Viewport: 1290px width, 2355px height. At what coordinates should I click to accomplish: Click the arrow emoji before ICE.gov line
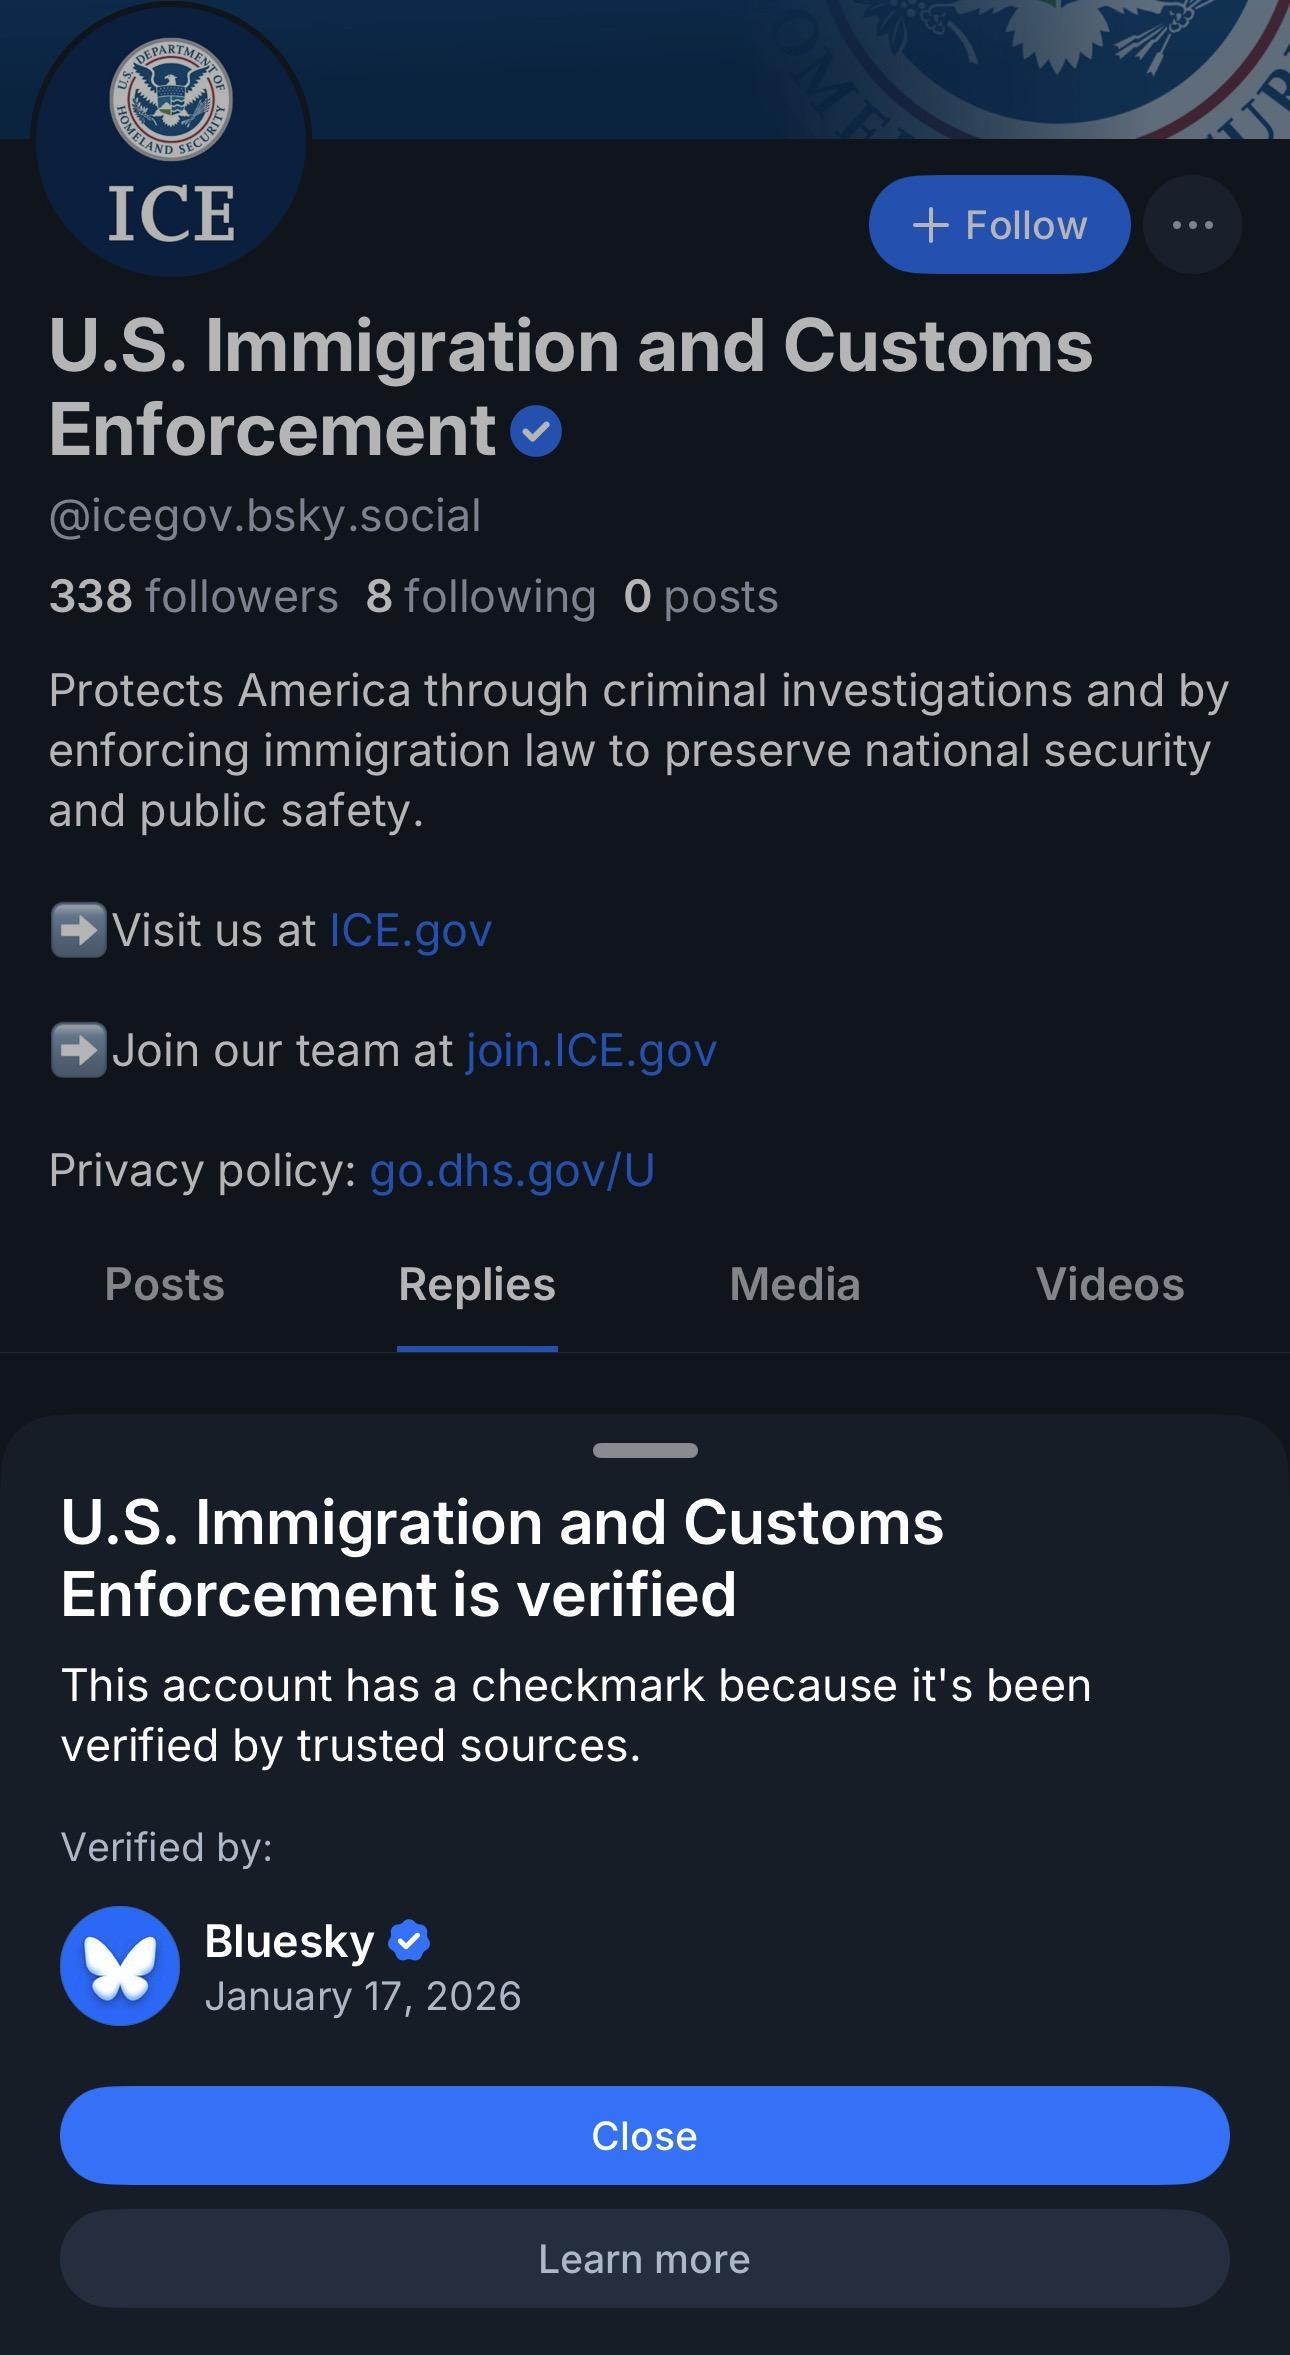point(80,929)
